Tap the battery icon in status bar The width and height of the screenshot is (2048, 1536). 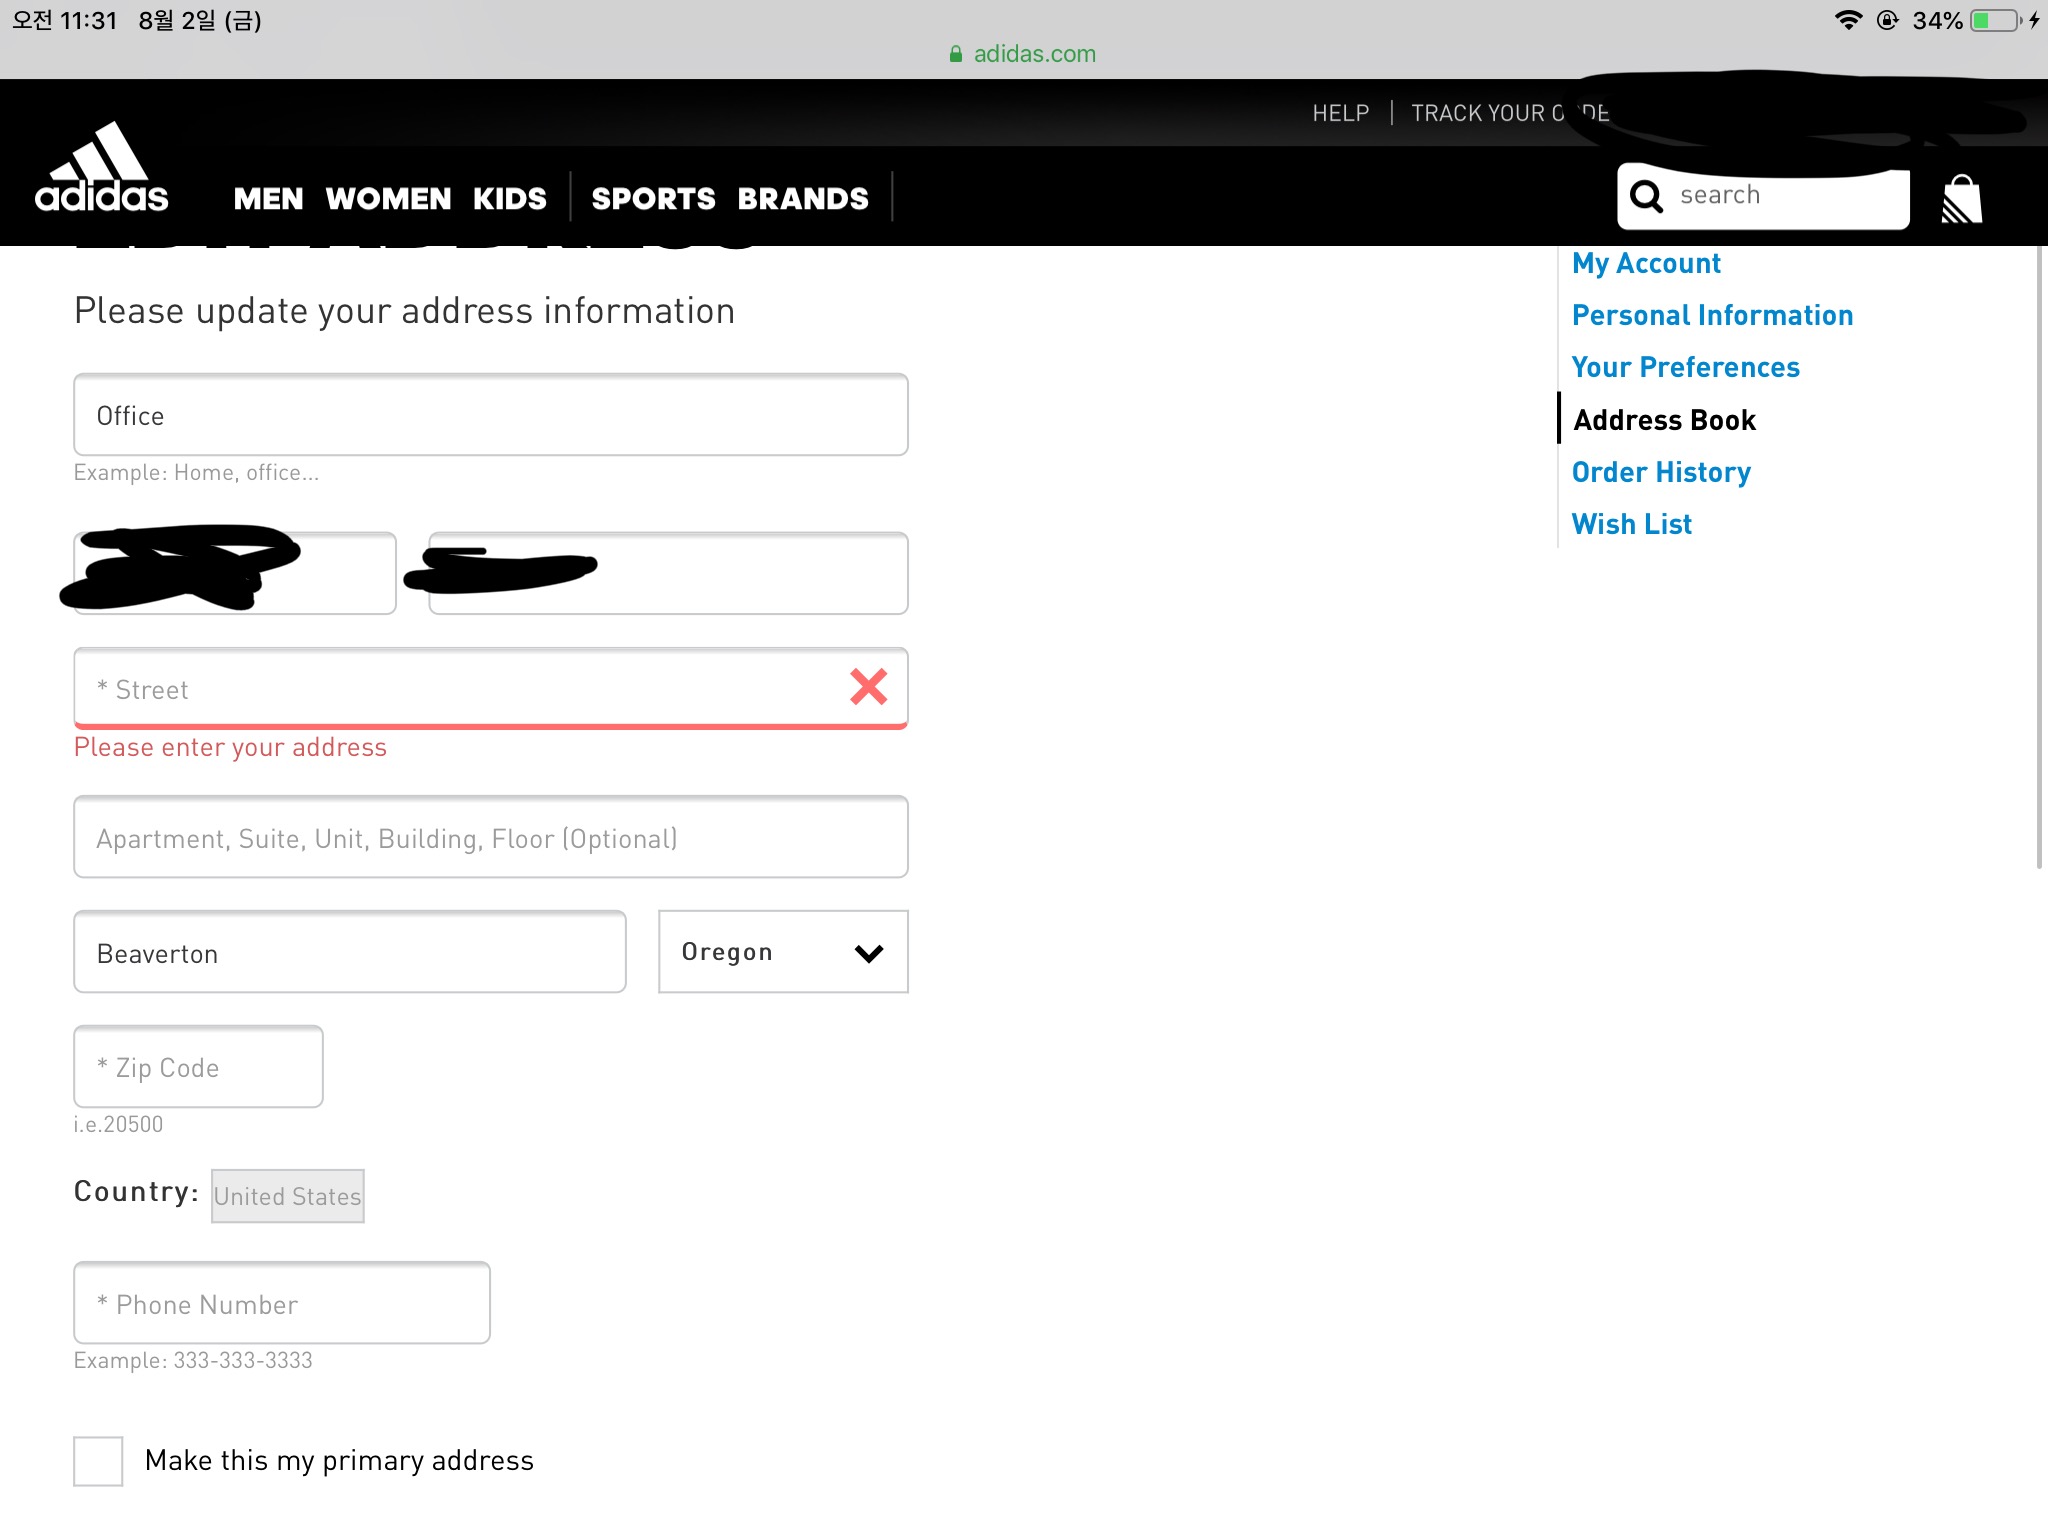pos(1995,21)
